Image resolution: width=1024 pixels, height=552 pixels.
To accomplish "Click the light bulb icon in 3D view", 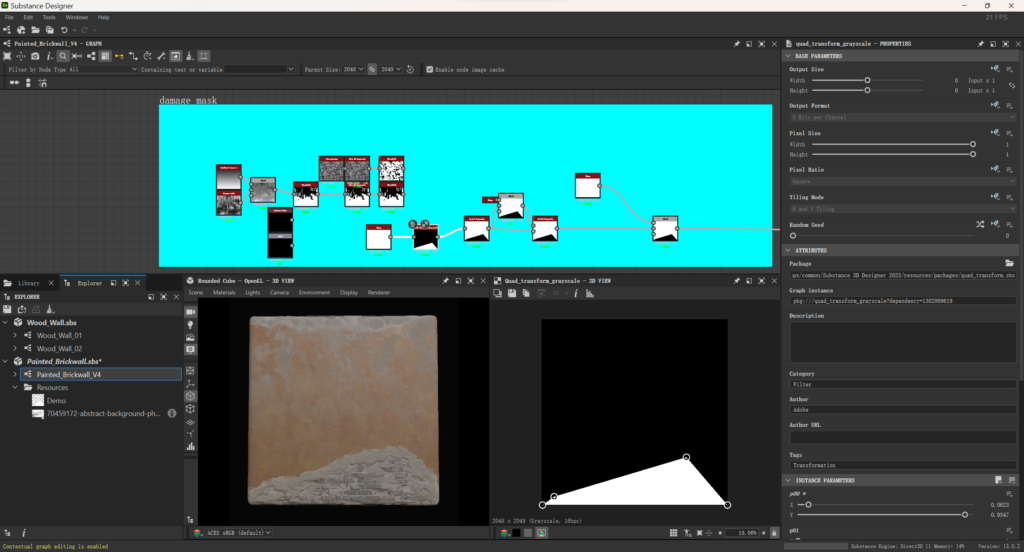I will [190, 325].
